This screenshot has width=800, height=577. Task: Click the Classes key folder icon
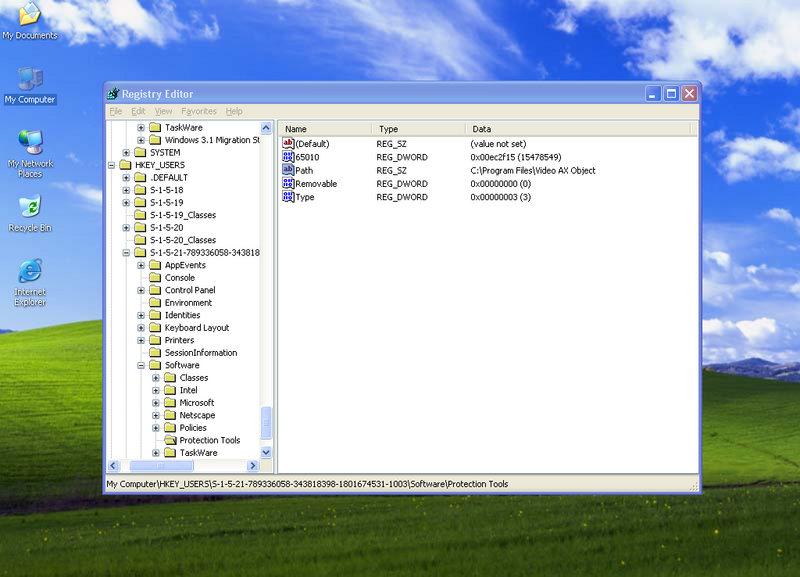170,378
